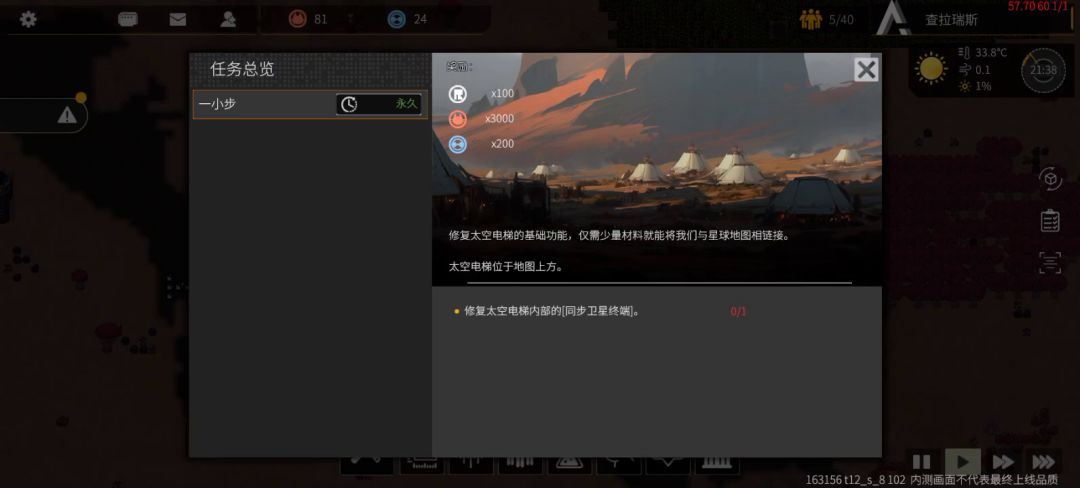Click the 永久 timer badge
The height and width of the screenshot is (488, 1080).
378,104
